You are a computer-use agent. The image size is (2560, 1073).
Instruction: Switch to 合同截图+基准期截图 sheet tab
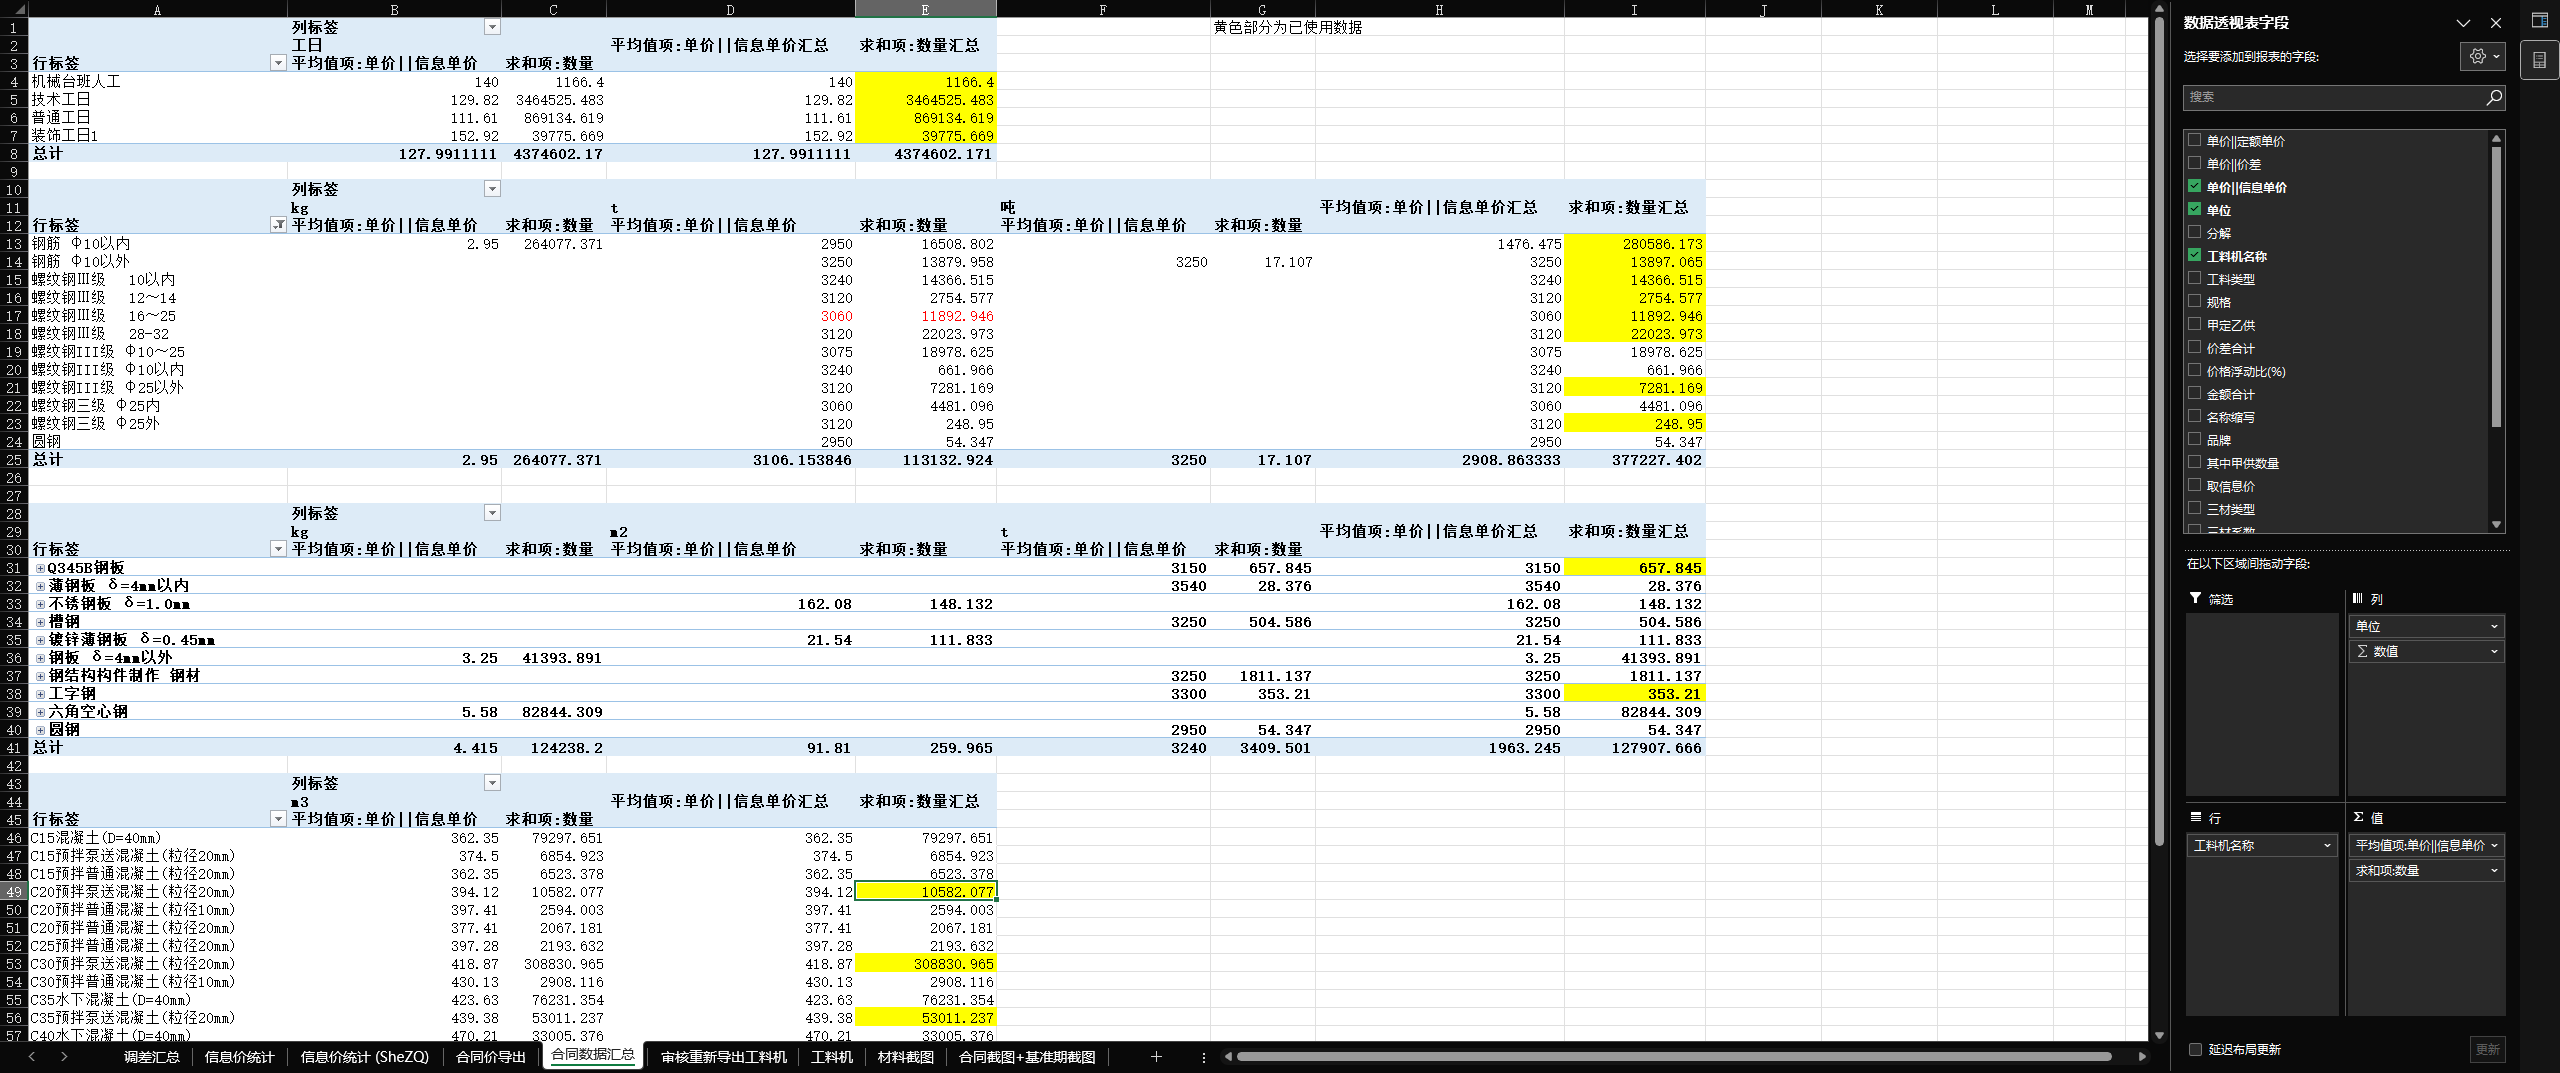(1027, 1057)
